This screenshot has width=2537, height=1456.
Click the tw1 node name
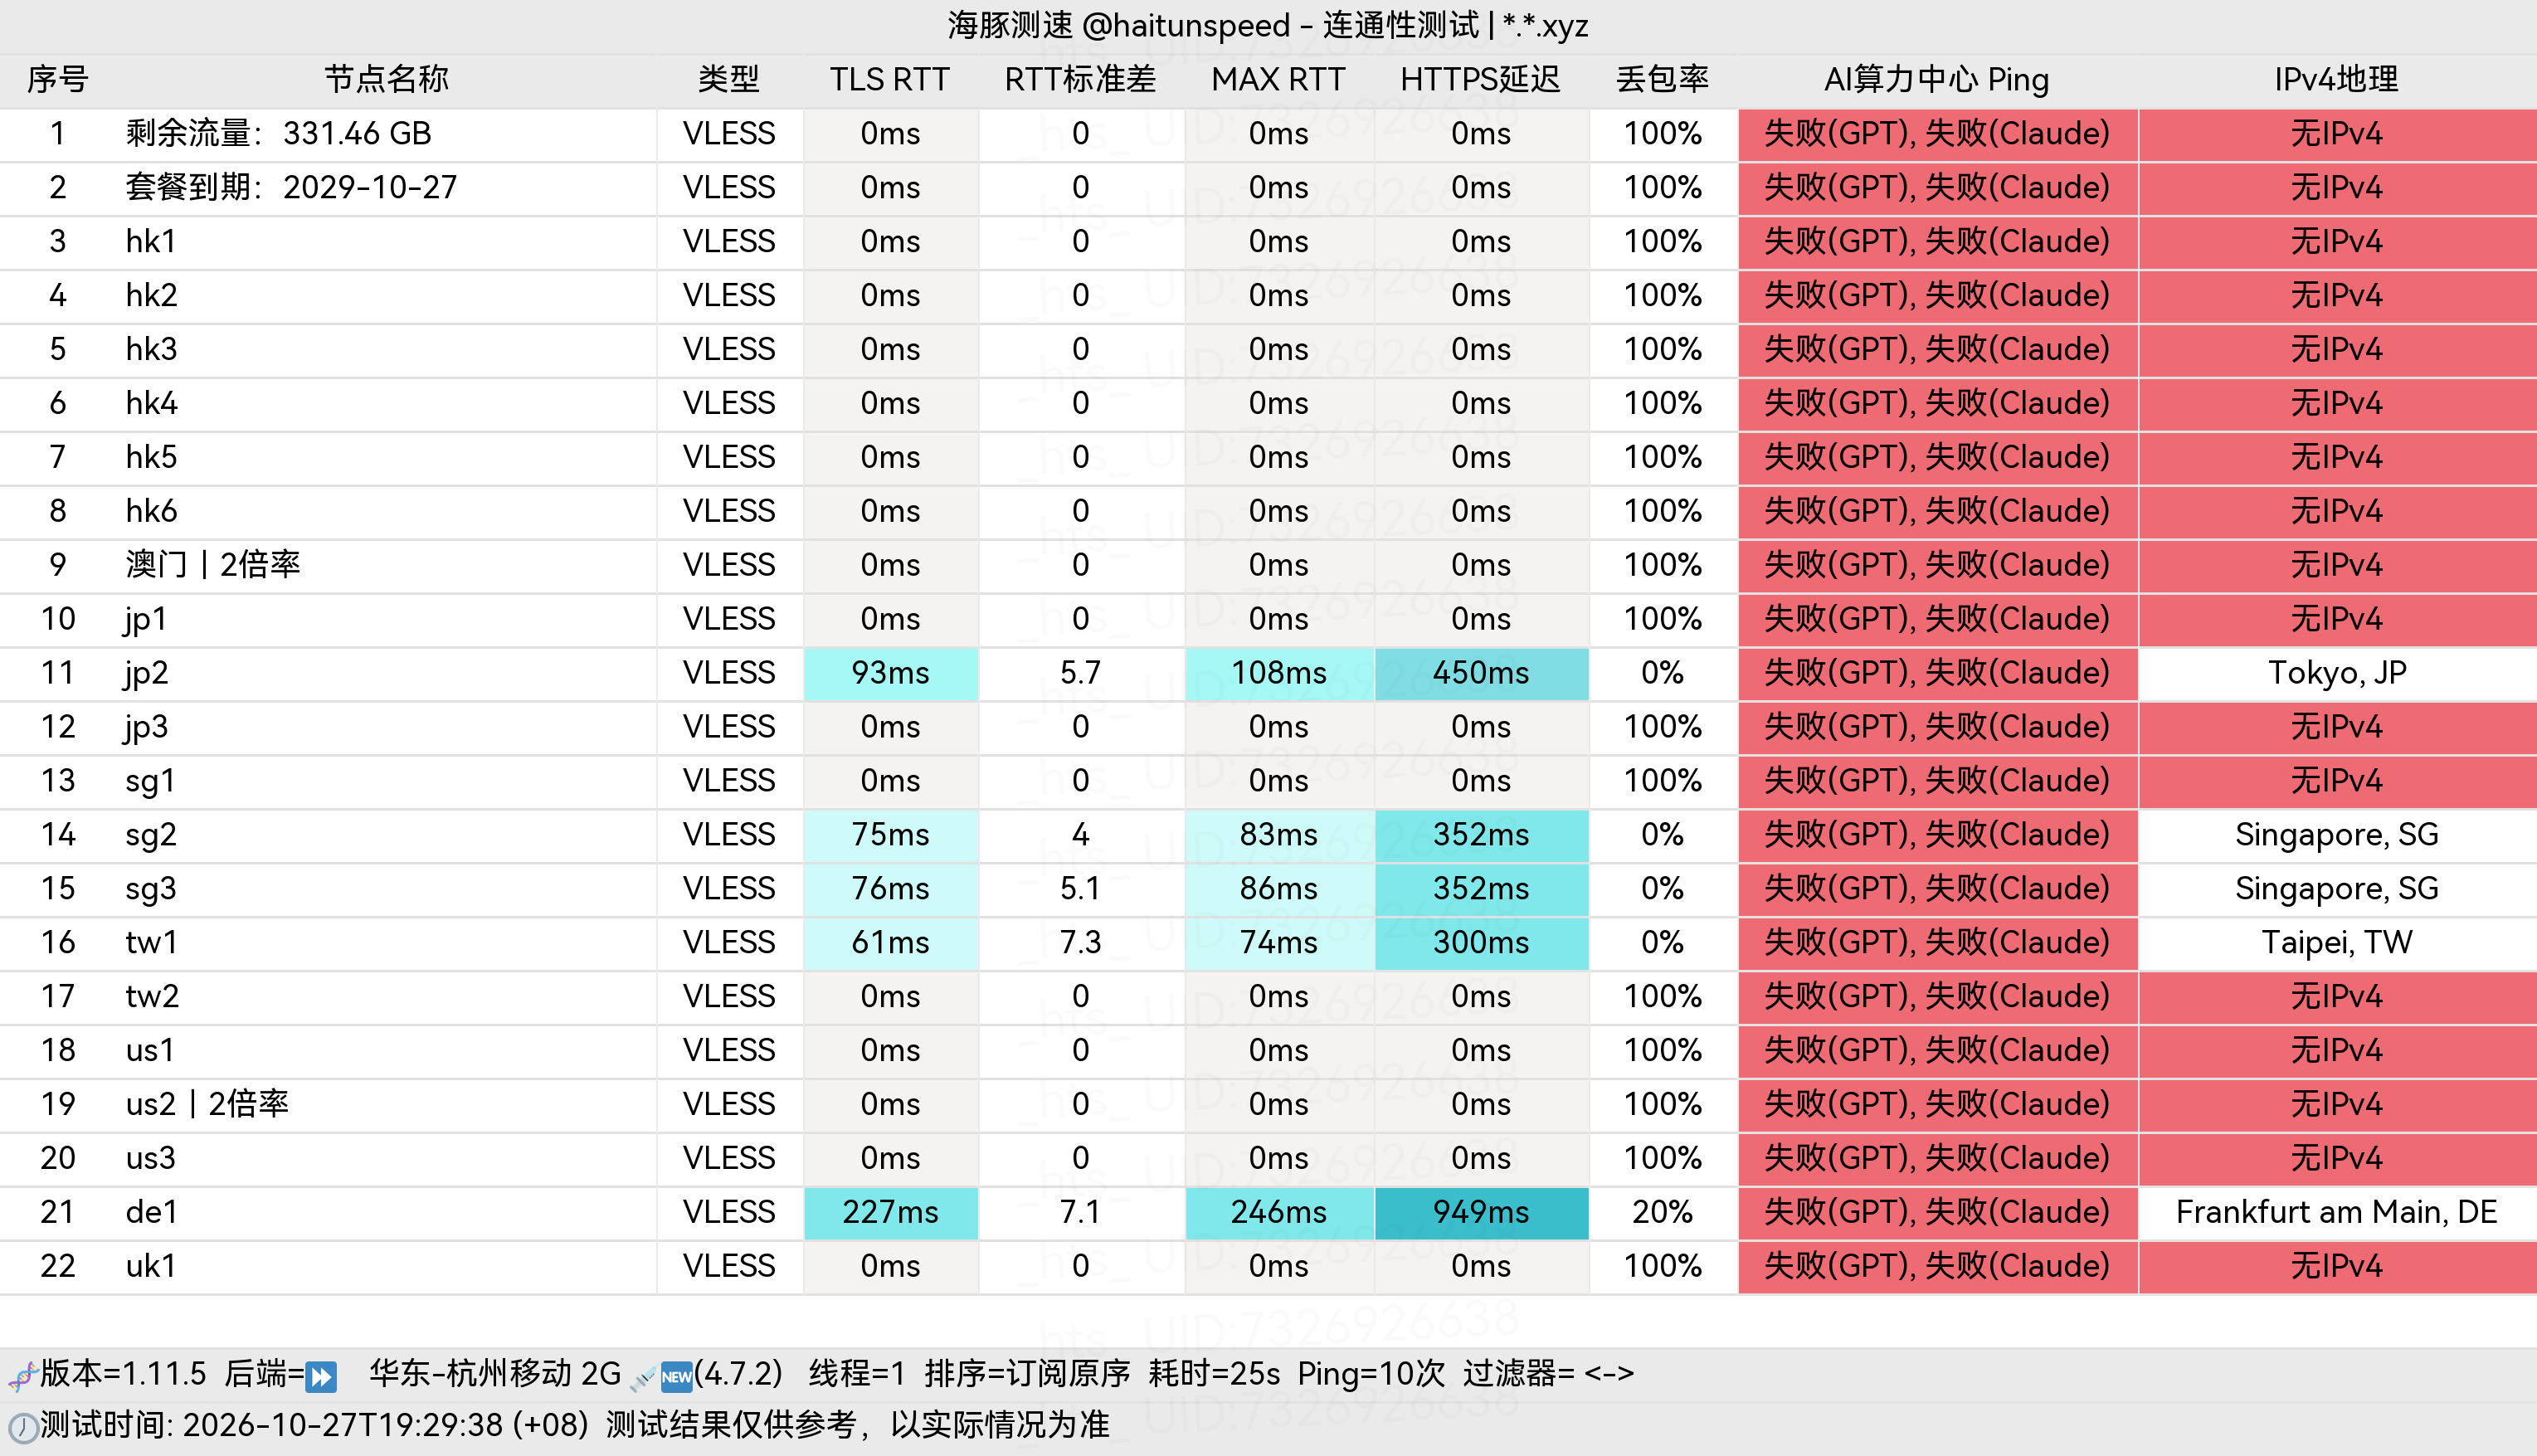pyautogui.click(x=151, y=943)
